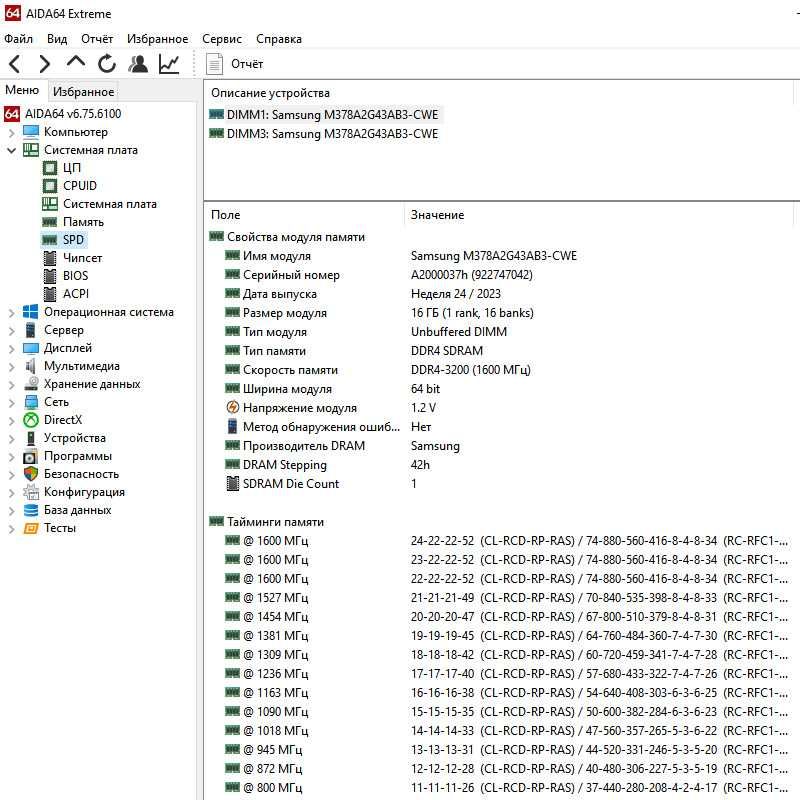Select DIMM3: Samsung M378A2G43AB3-CWE device
Viewport: 800px width, 800px height.
click(x=332, y=134)
